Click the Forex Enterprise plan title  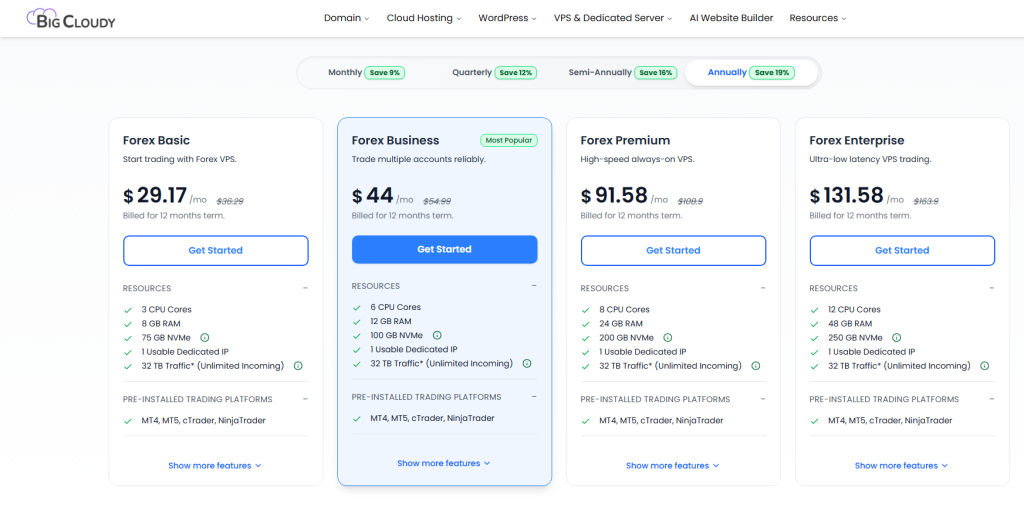(x=857, y=140)
